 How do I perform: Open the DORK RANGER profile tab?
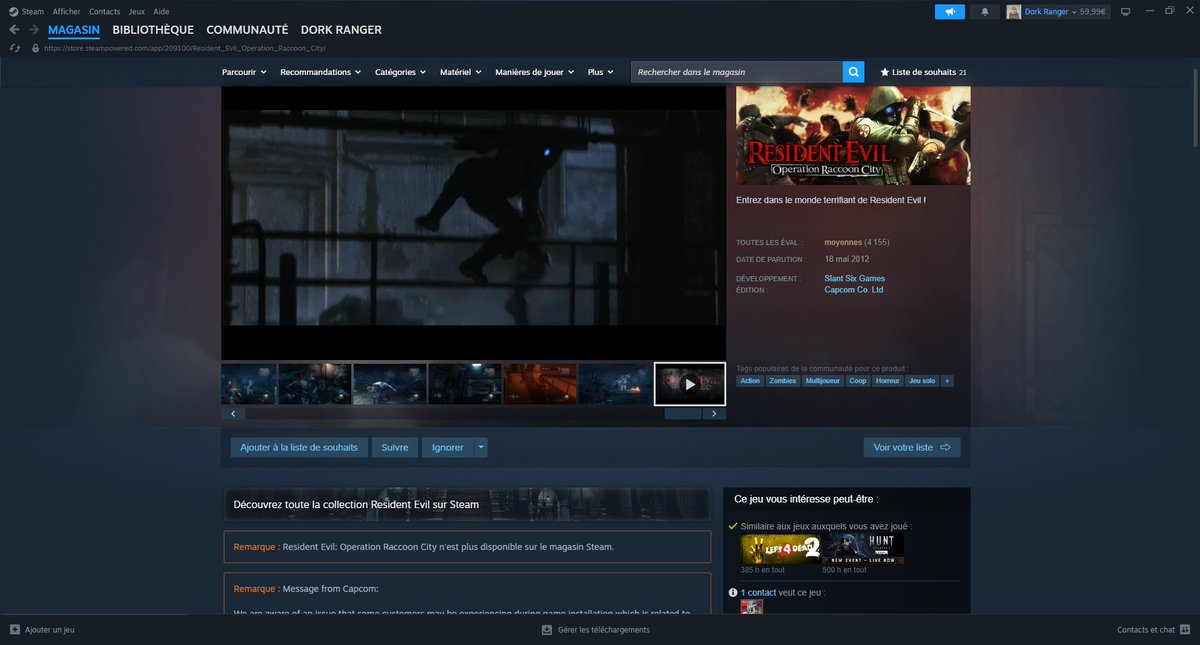[x=341, y=30]
